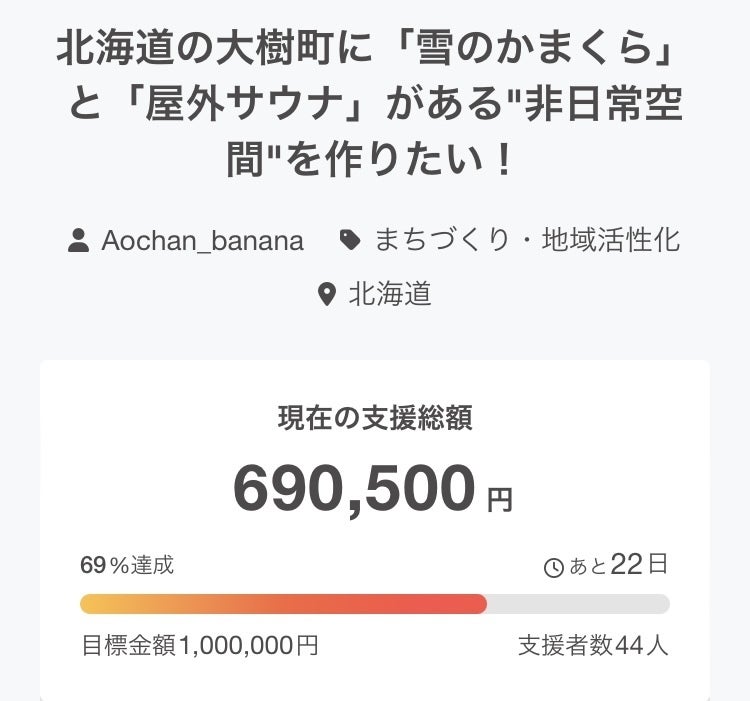Click the 円 symbol after 690,500

499,500
